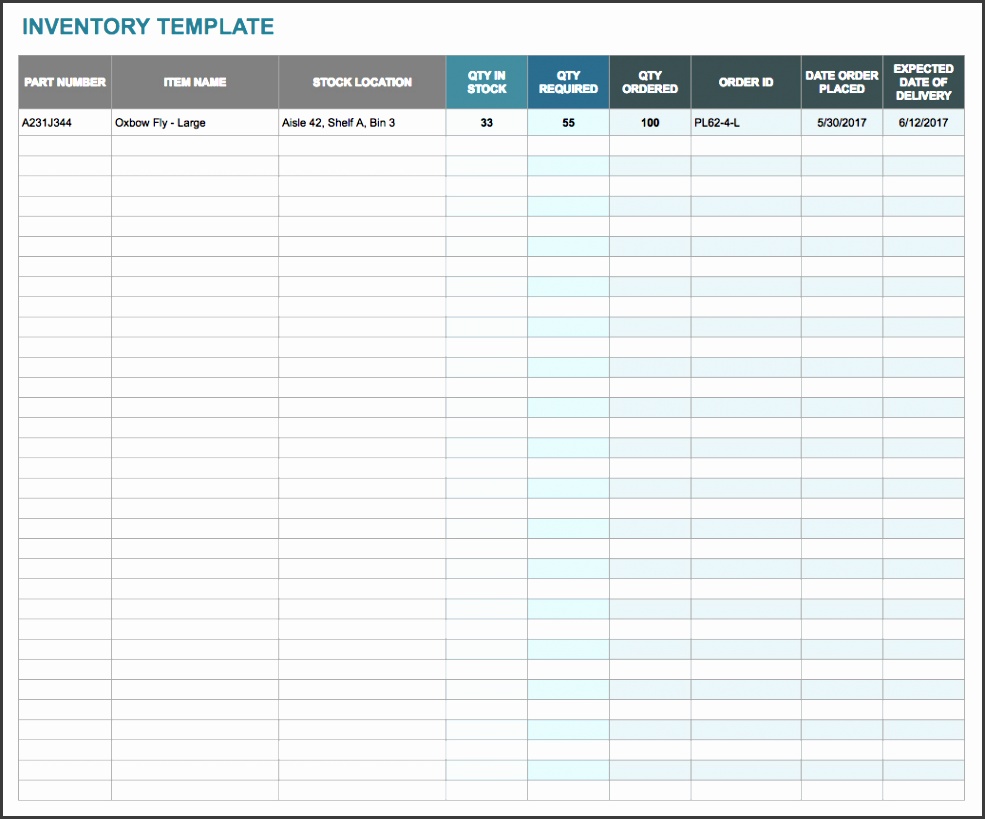
Task: Select the ITEM NAME column header
Action: (195, 82)
